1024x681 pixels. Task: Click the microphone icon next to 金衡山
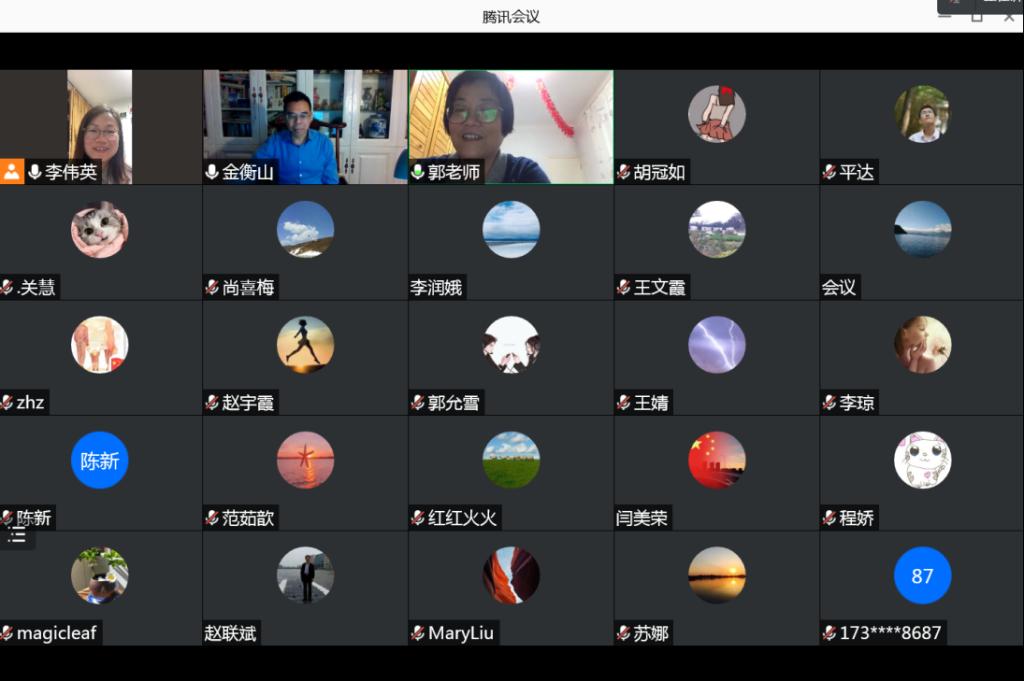[212, 172]
